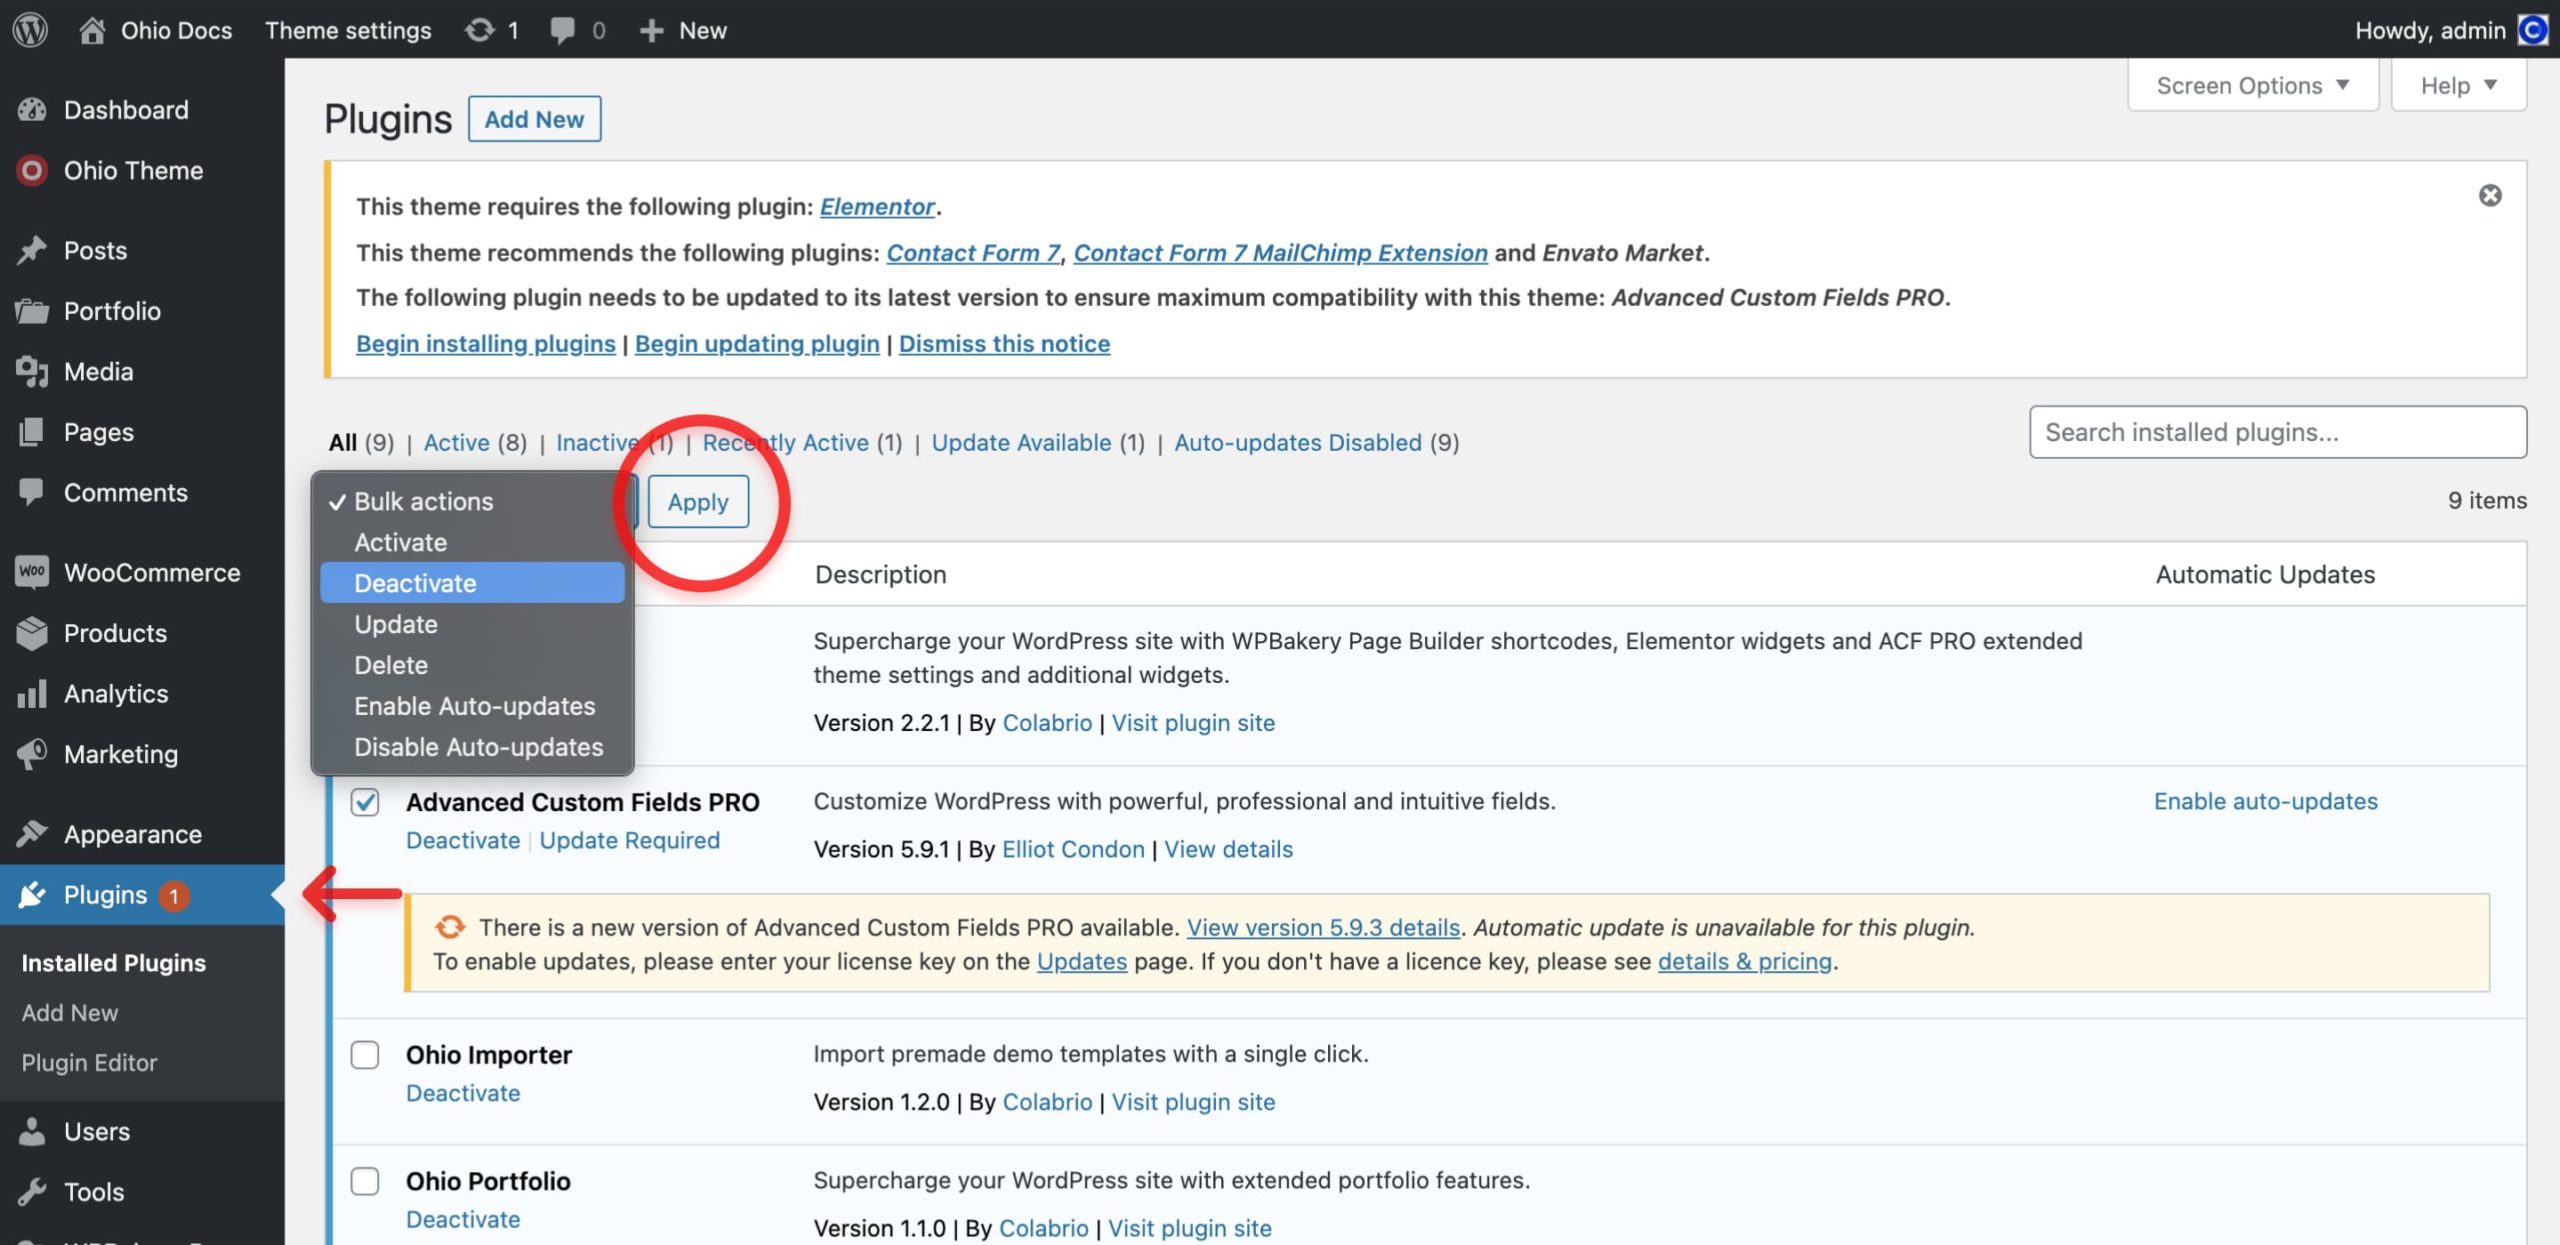Click the Marketing megaphone icon

[32, 754]
